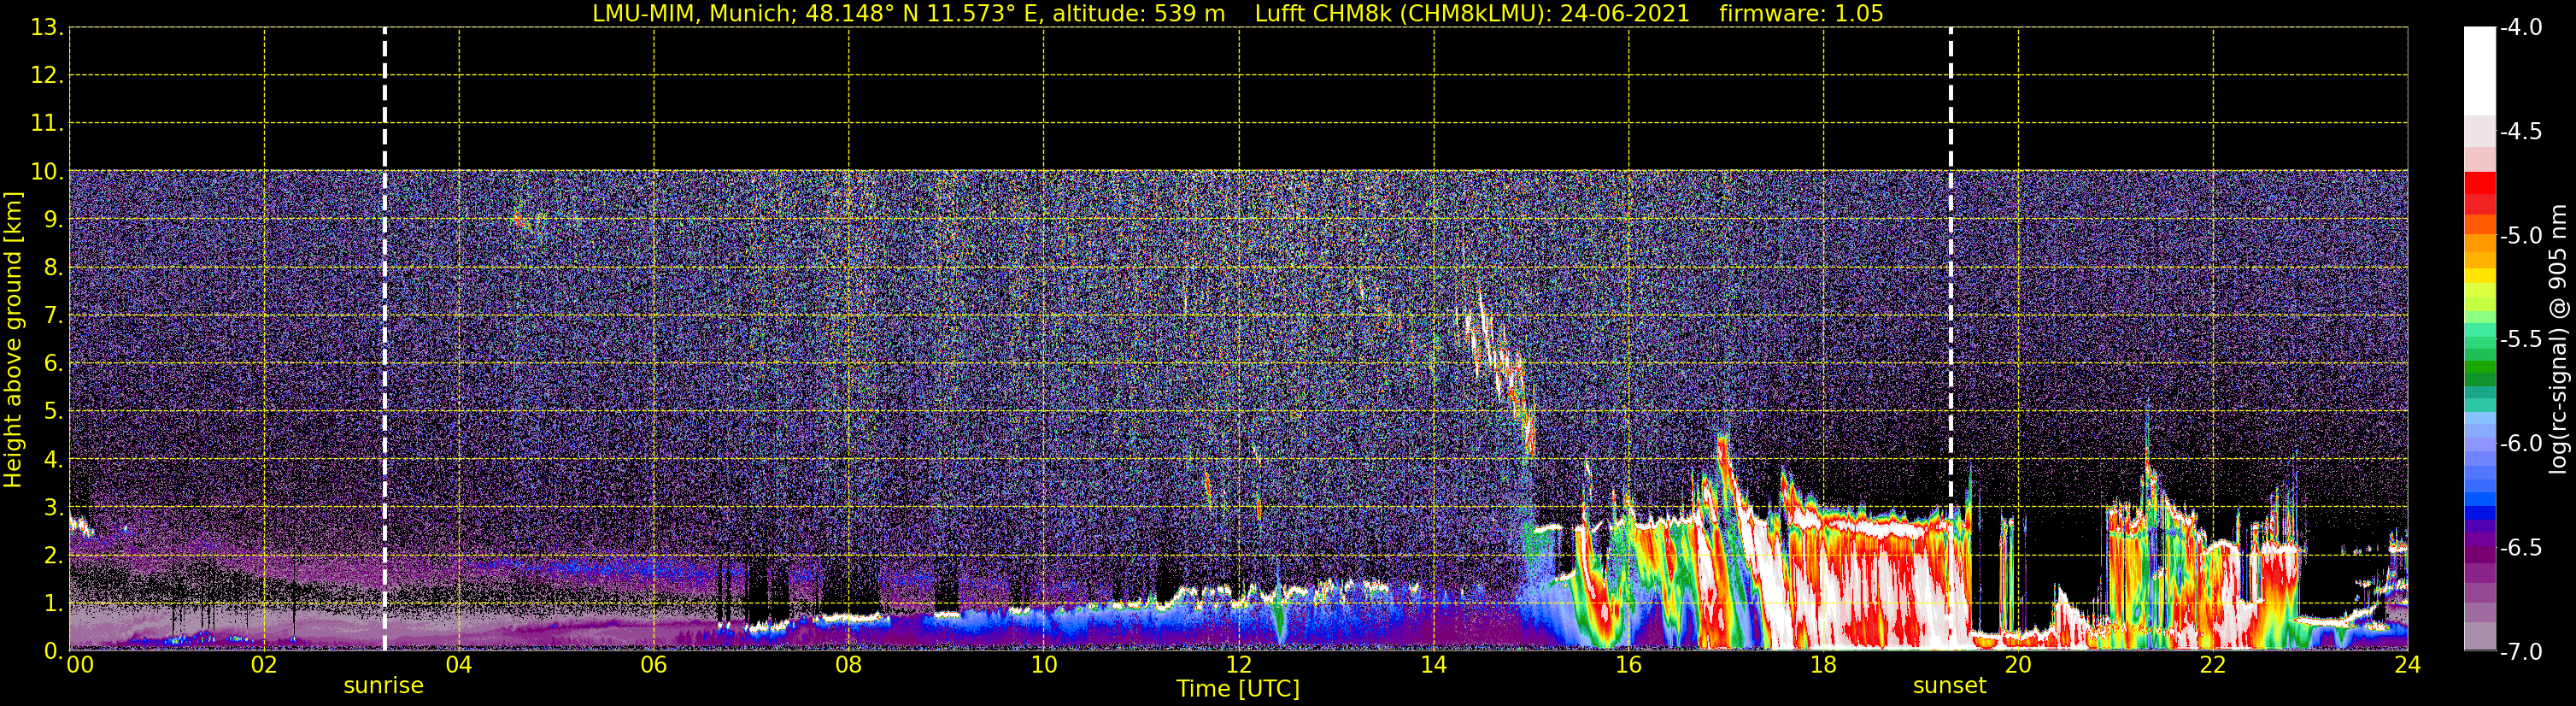Select the "sunset" label below the time axis

(x=1949, y=686)
